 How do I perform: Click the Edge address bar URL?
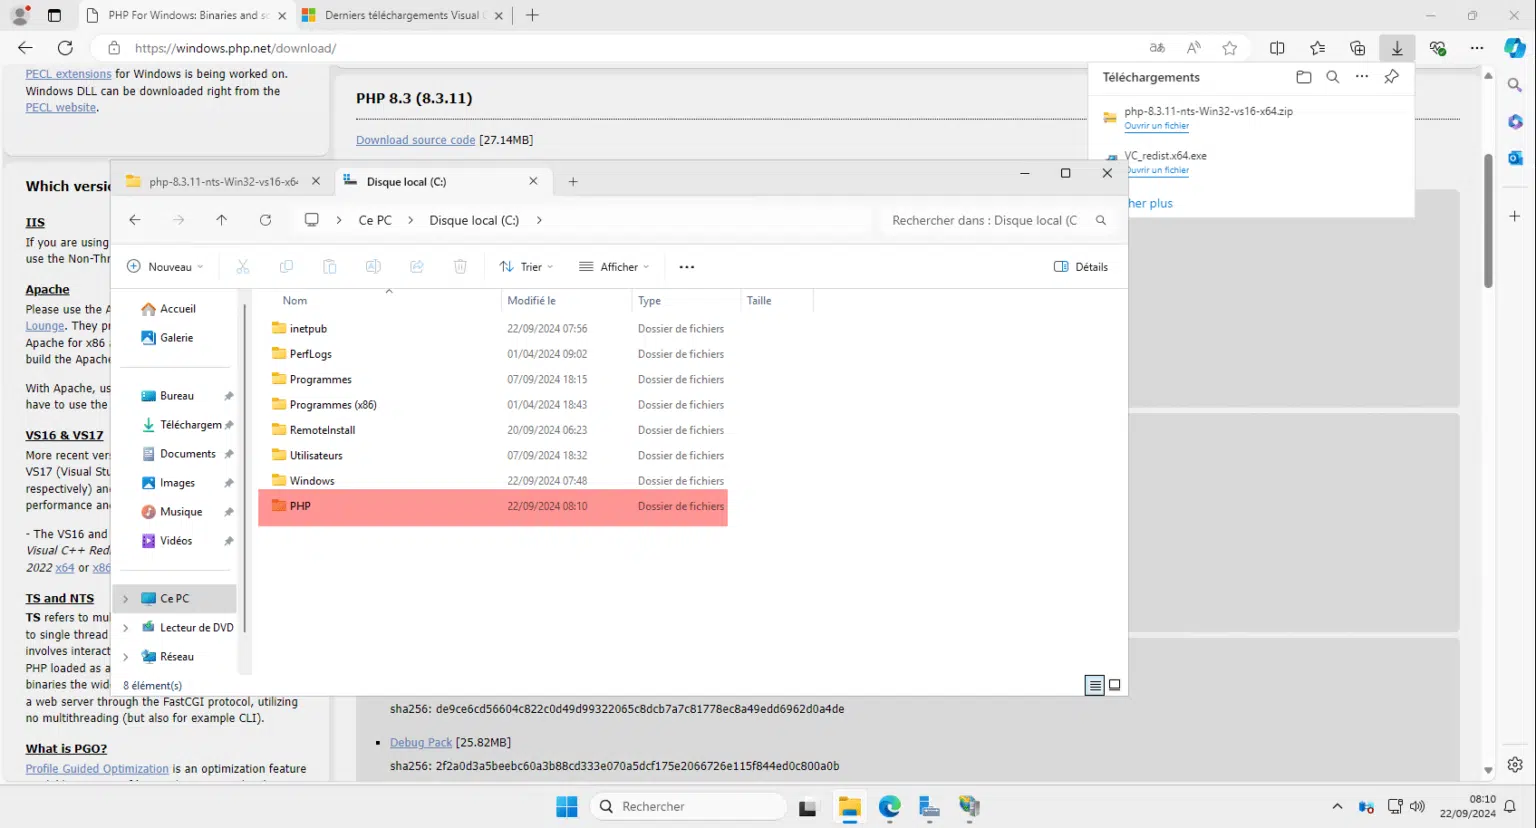click(x=235, y=48)
